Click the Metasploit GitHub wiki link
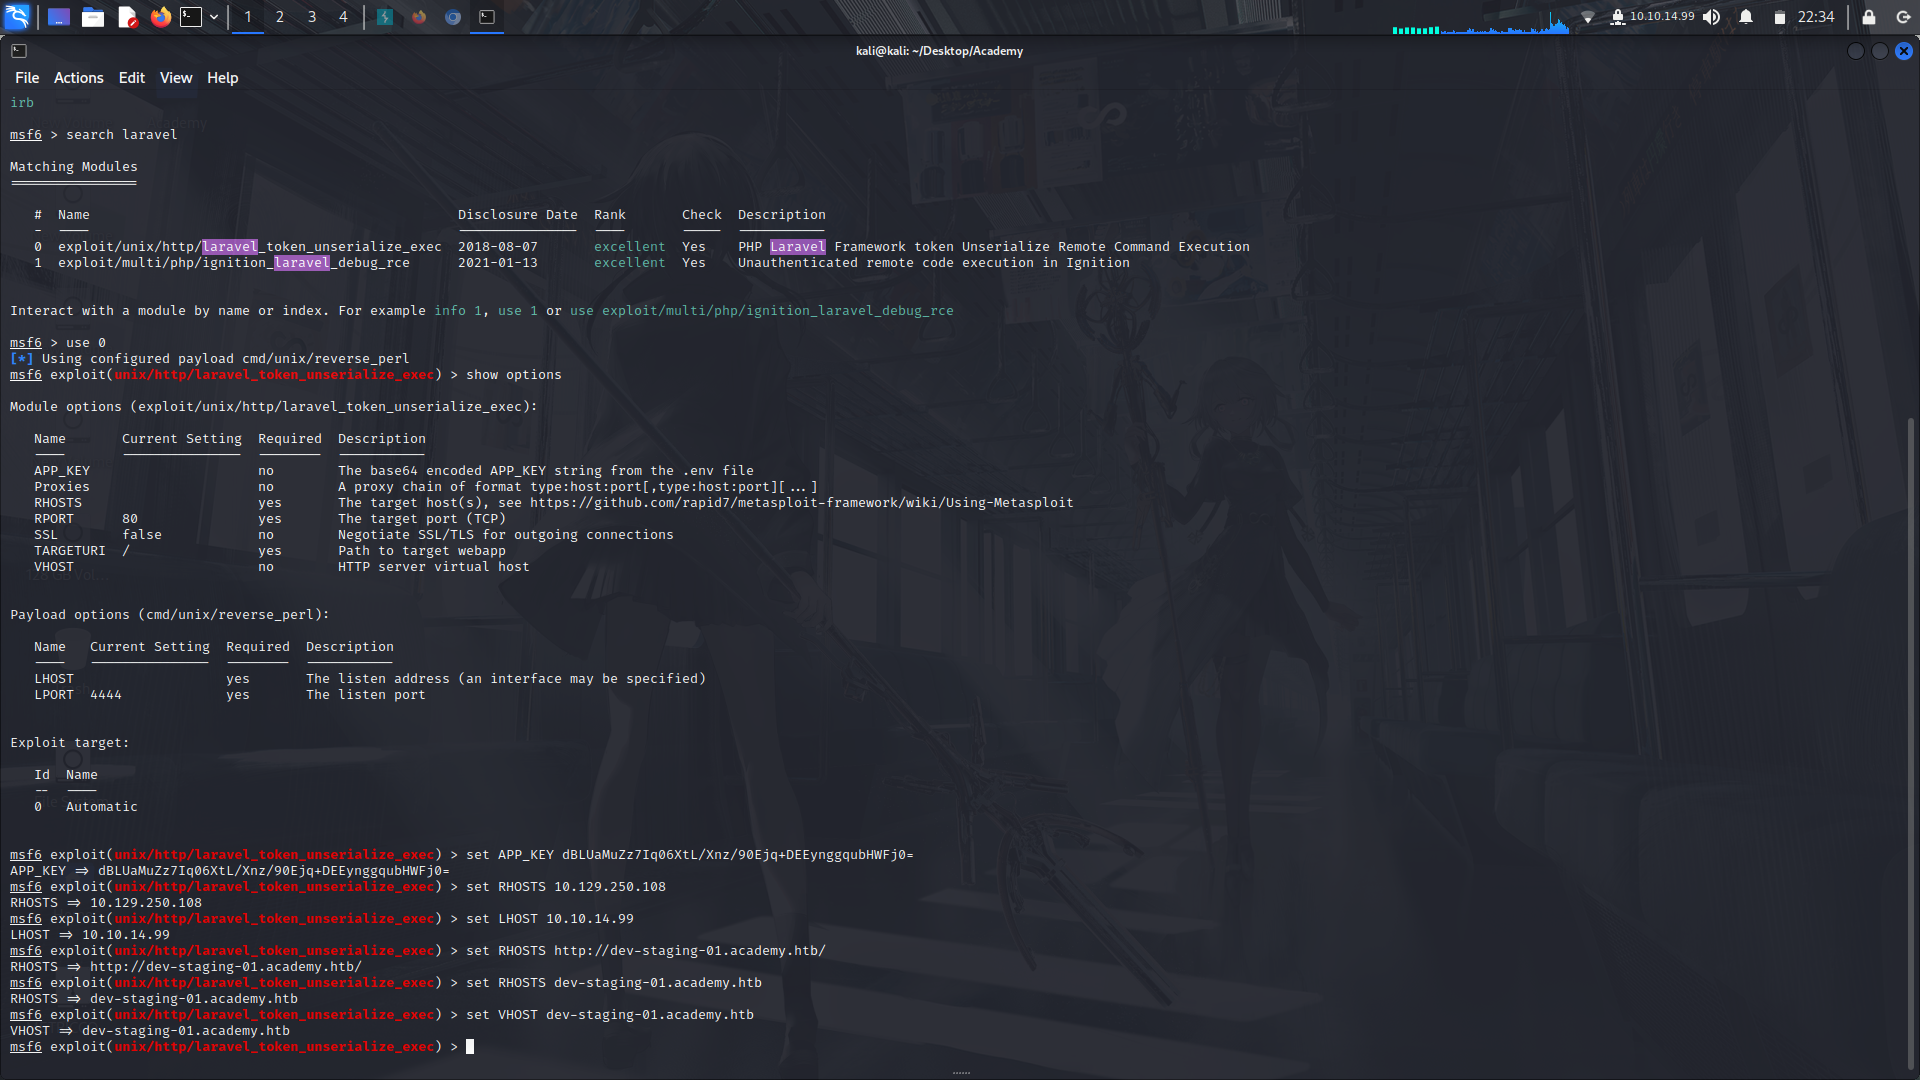The height and width of the screenshot is (1080, 1920). point(800,502)
